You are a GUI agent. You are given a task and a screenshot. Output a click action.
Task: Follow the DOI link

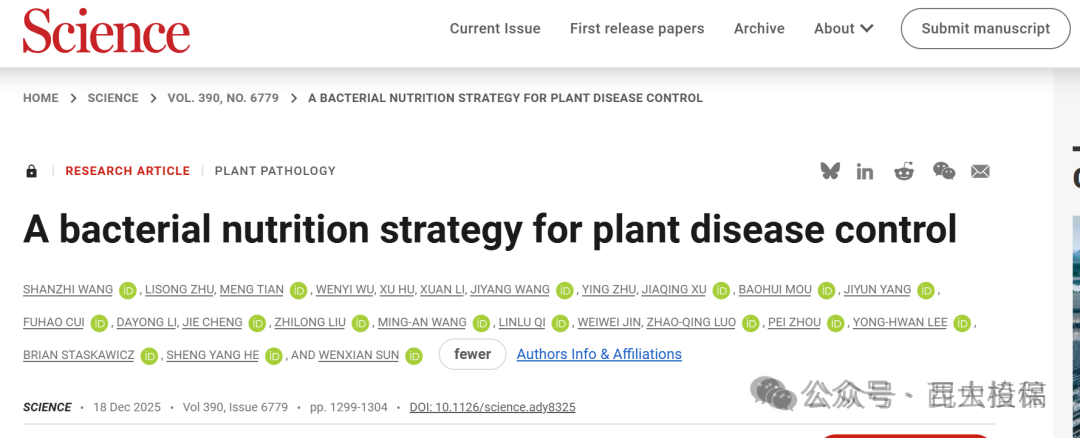point(492,407)
